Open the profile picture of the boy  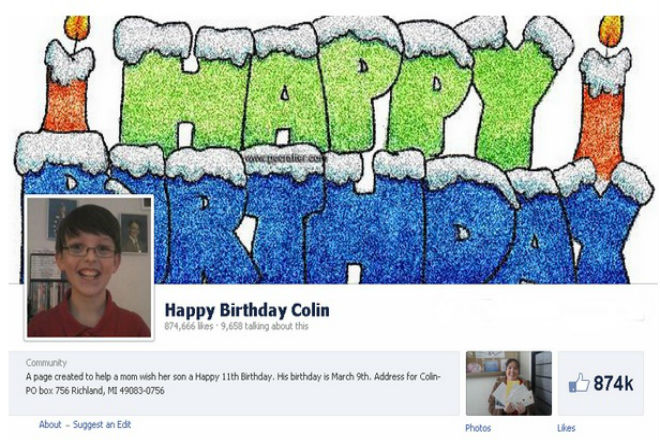[x=89, y=267]
